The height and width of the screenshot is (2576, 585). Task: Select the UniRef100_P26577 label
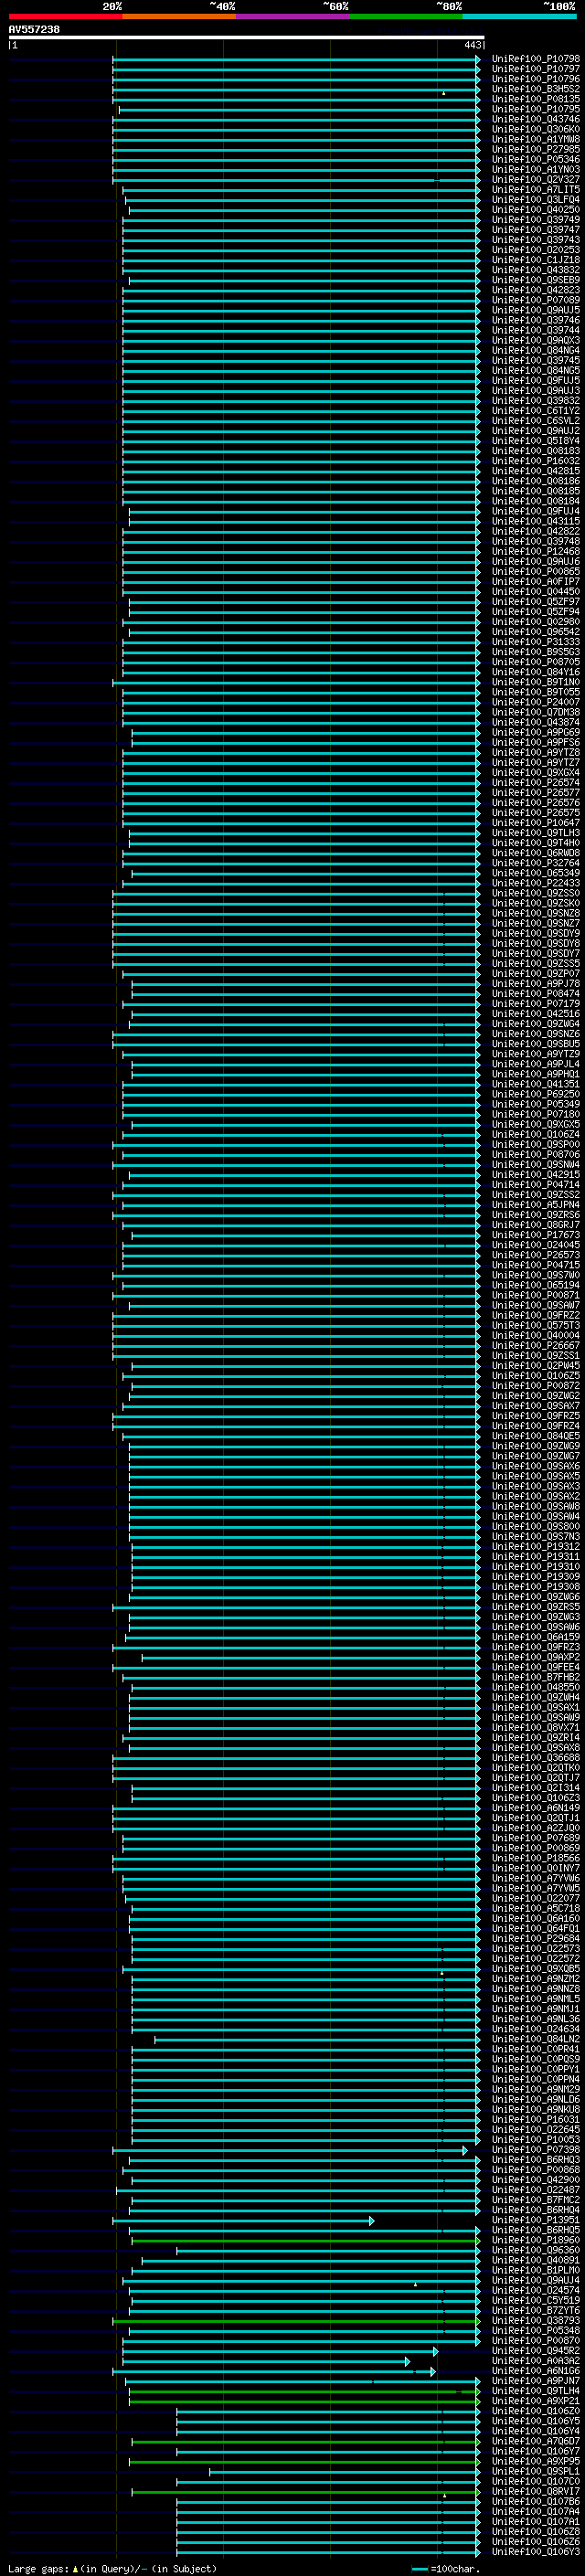coord(536,792)
